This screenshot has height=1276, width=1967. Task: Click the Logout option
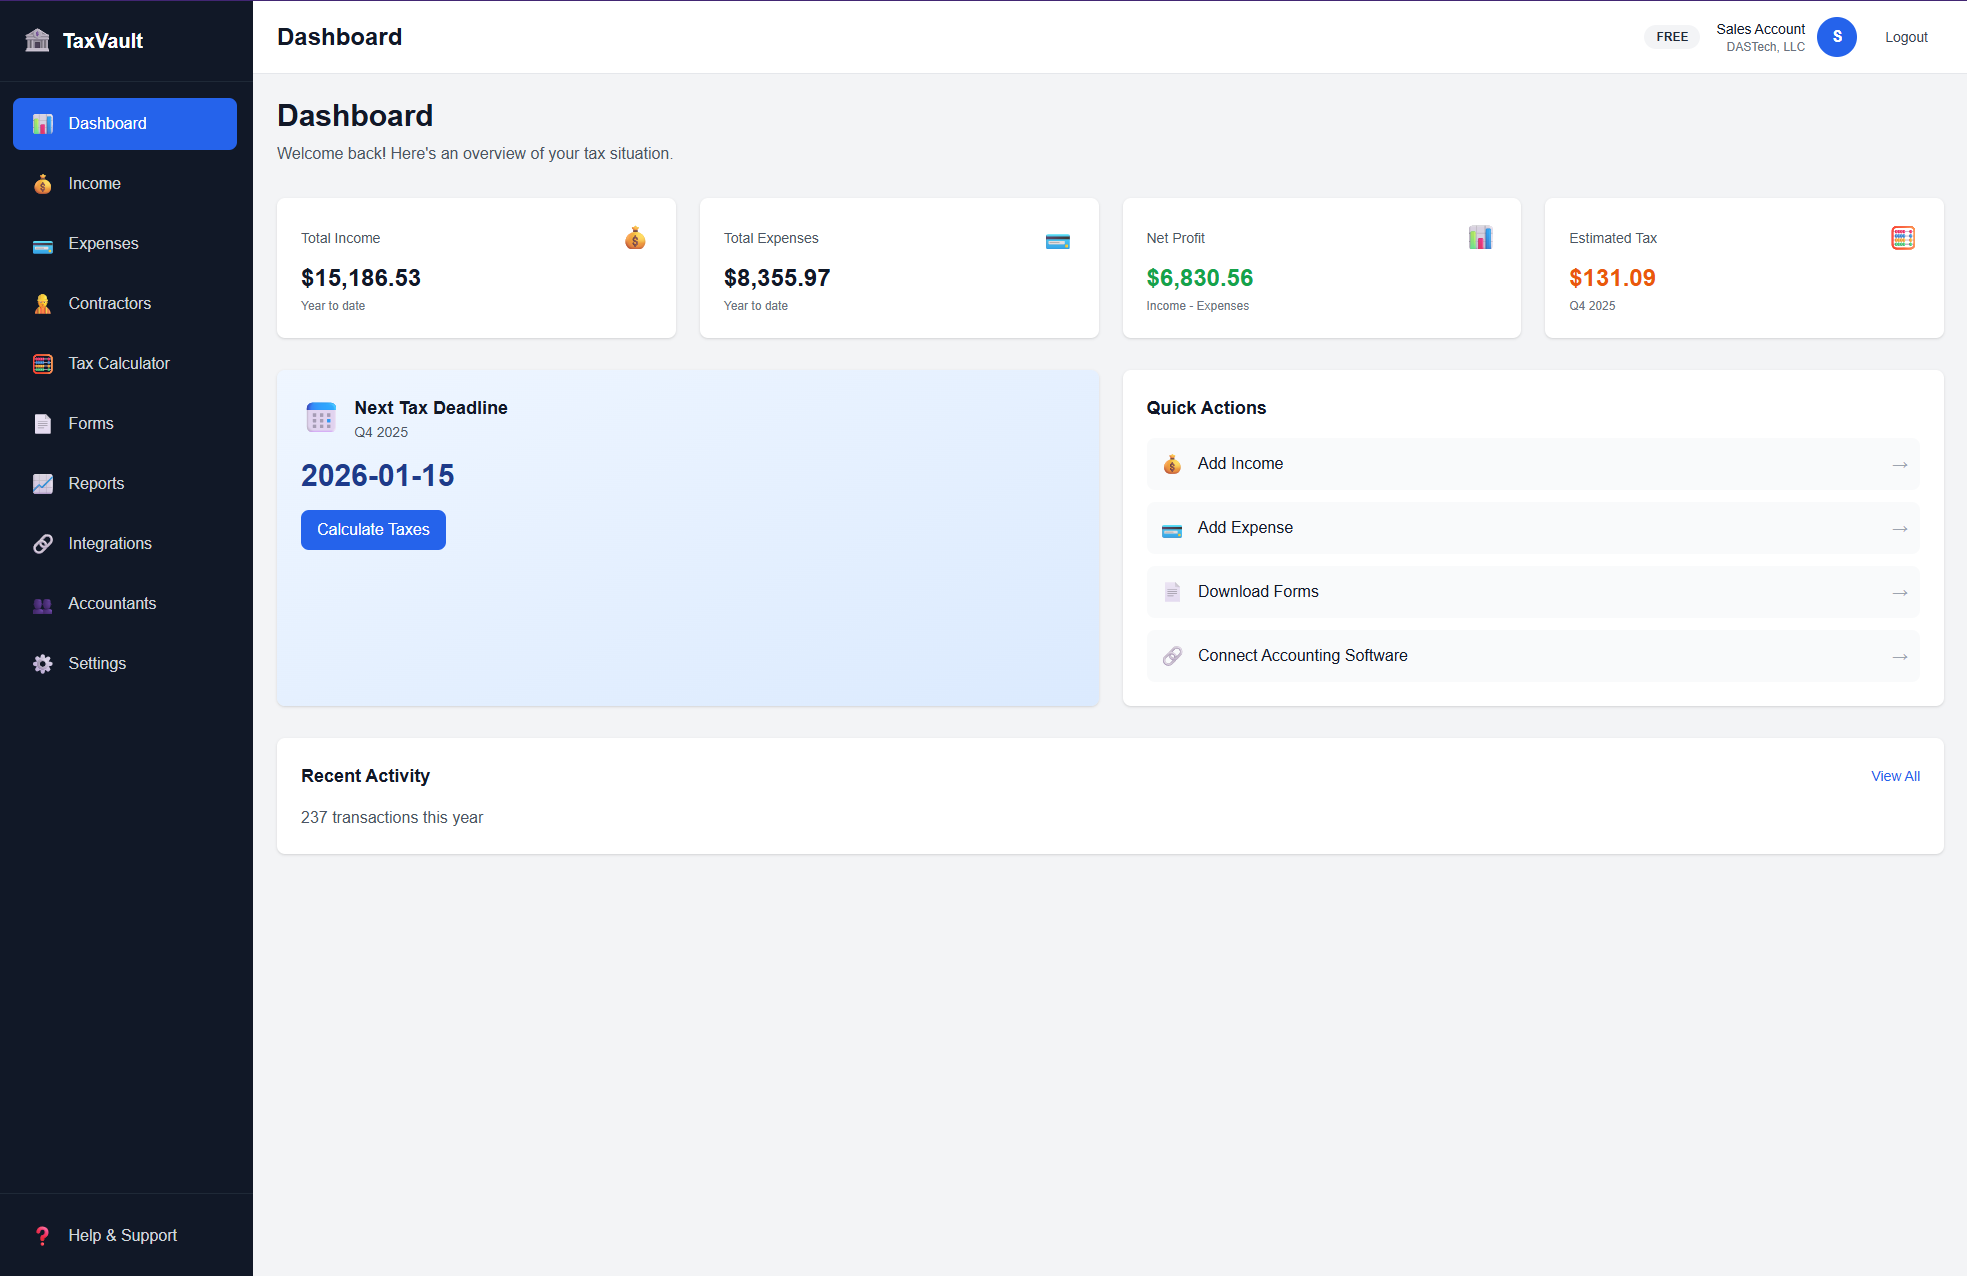pos(1905,37)
